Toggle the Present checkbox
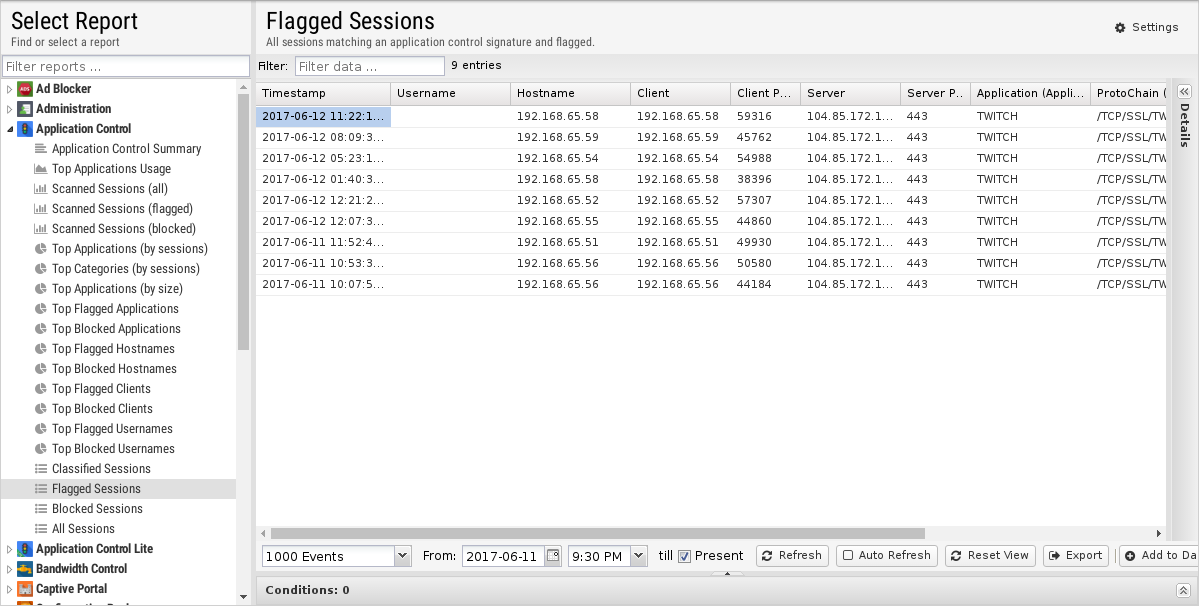 [684, 556]
